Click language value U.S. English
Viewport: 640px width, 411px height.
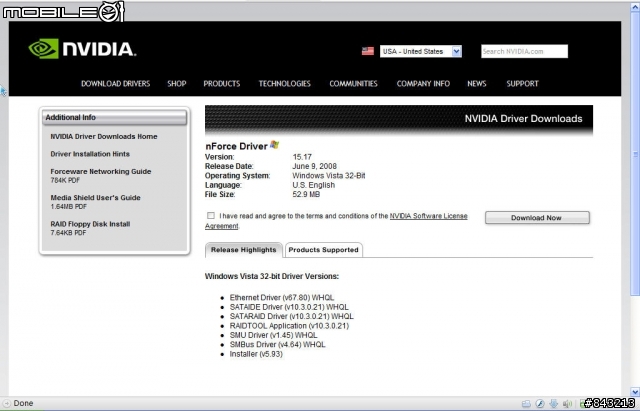313,185
